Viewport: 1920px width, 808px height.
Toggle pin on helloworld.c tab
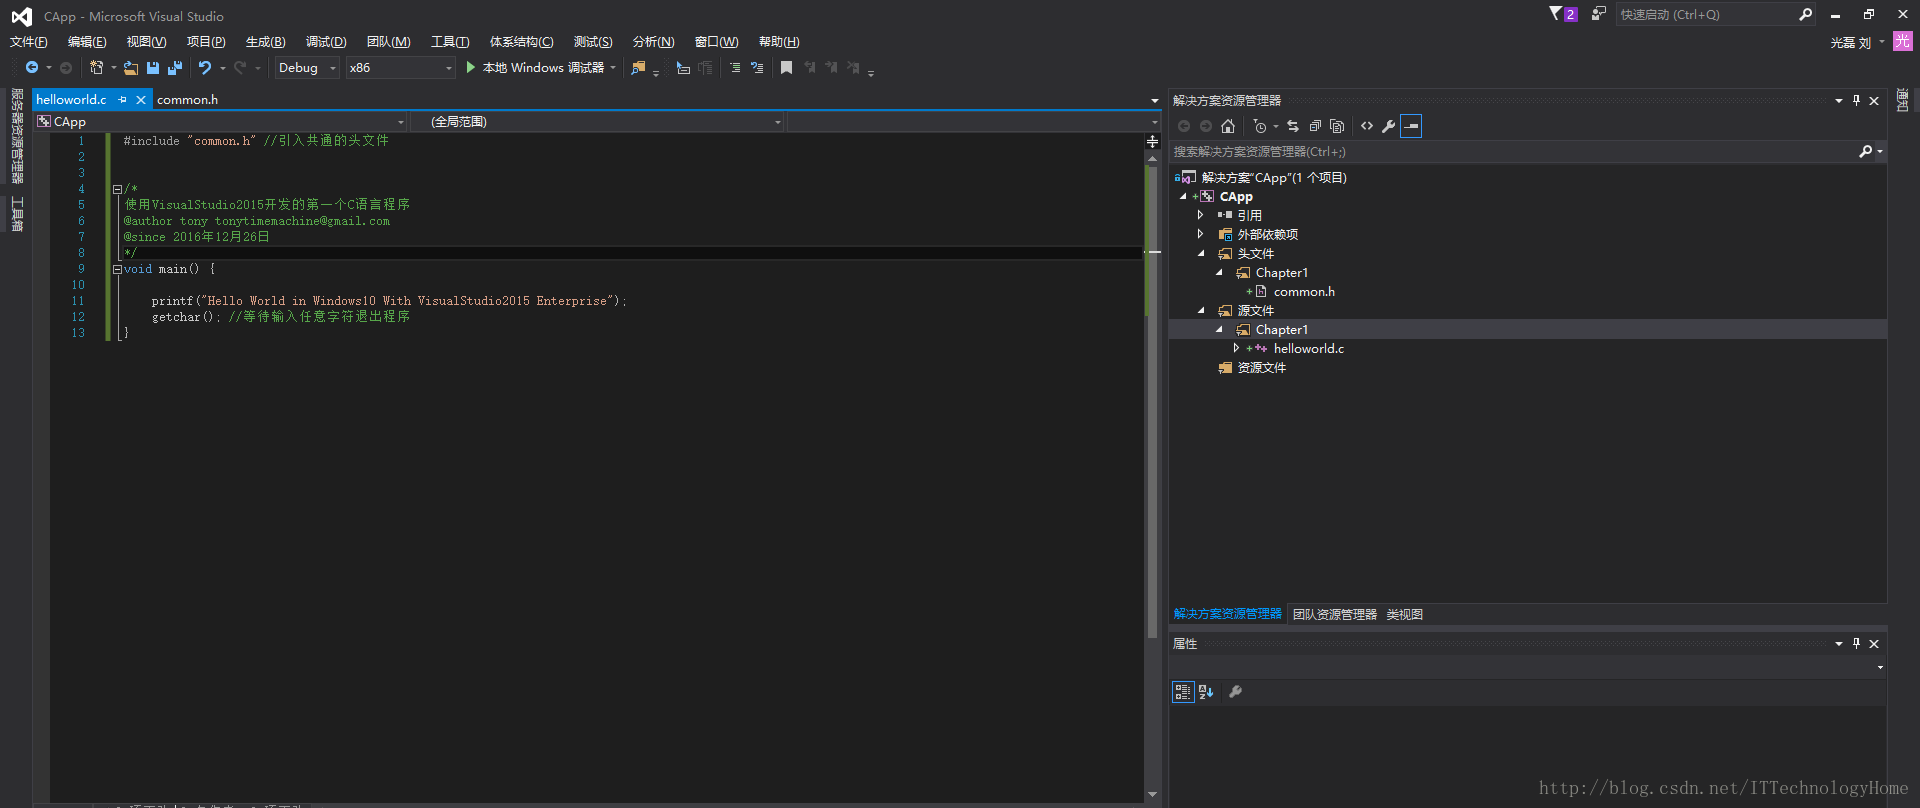(123, 100)
